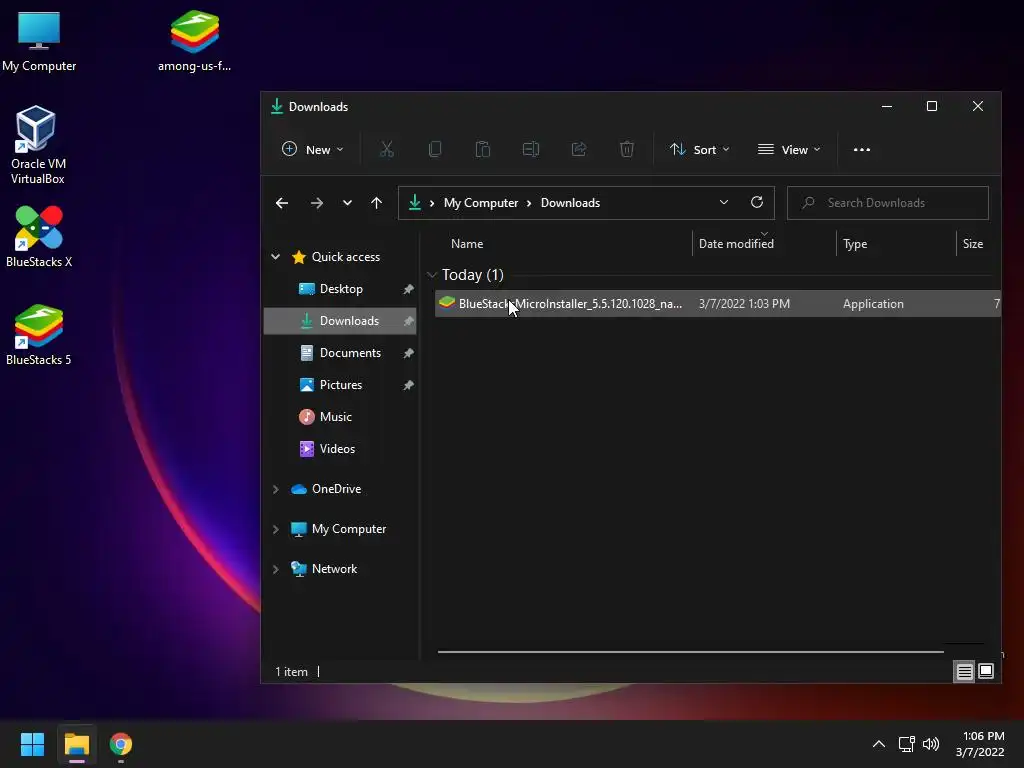
Task: Click My Computer in the address breadcrumb
Action: pos(481,202)
